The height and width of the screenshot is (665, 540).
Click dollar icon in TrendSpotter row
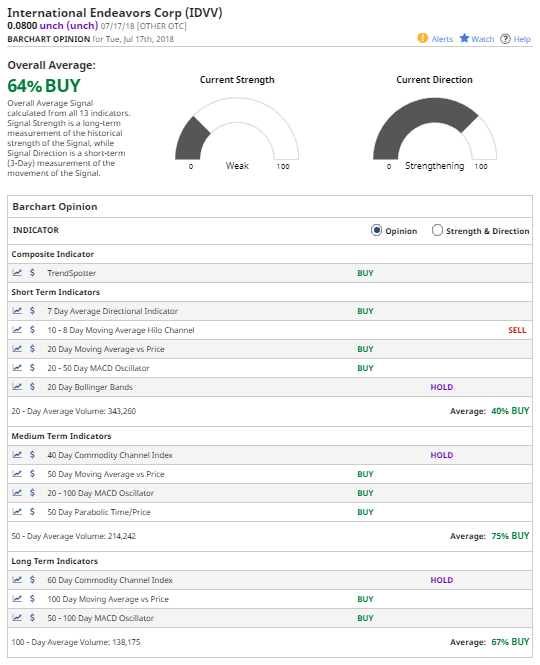click(x=32, y=273)
